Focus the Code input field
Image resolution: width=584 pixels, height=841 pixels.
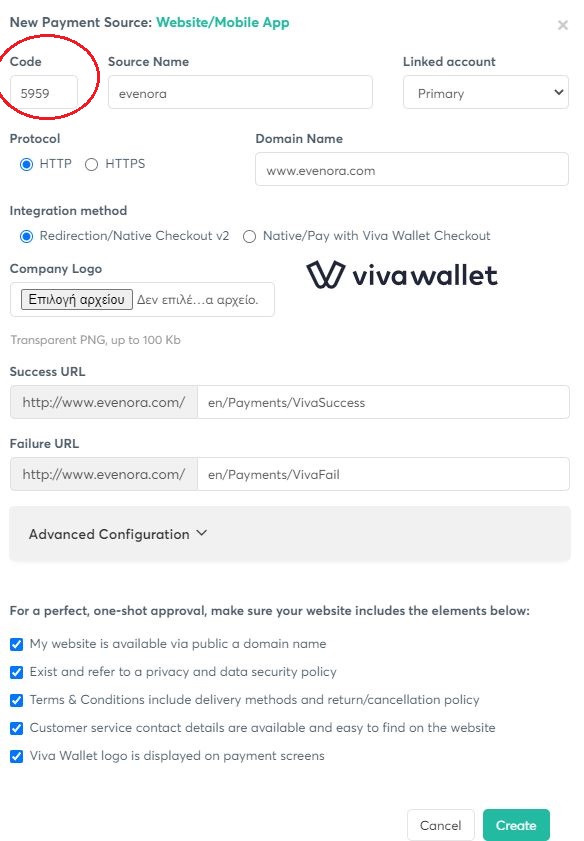(x=44, y=93)
